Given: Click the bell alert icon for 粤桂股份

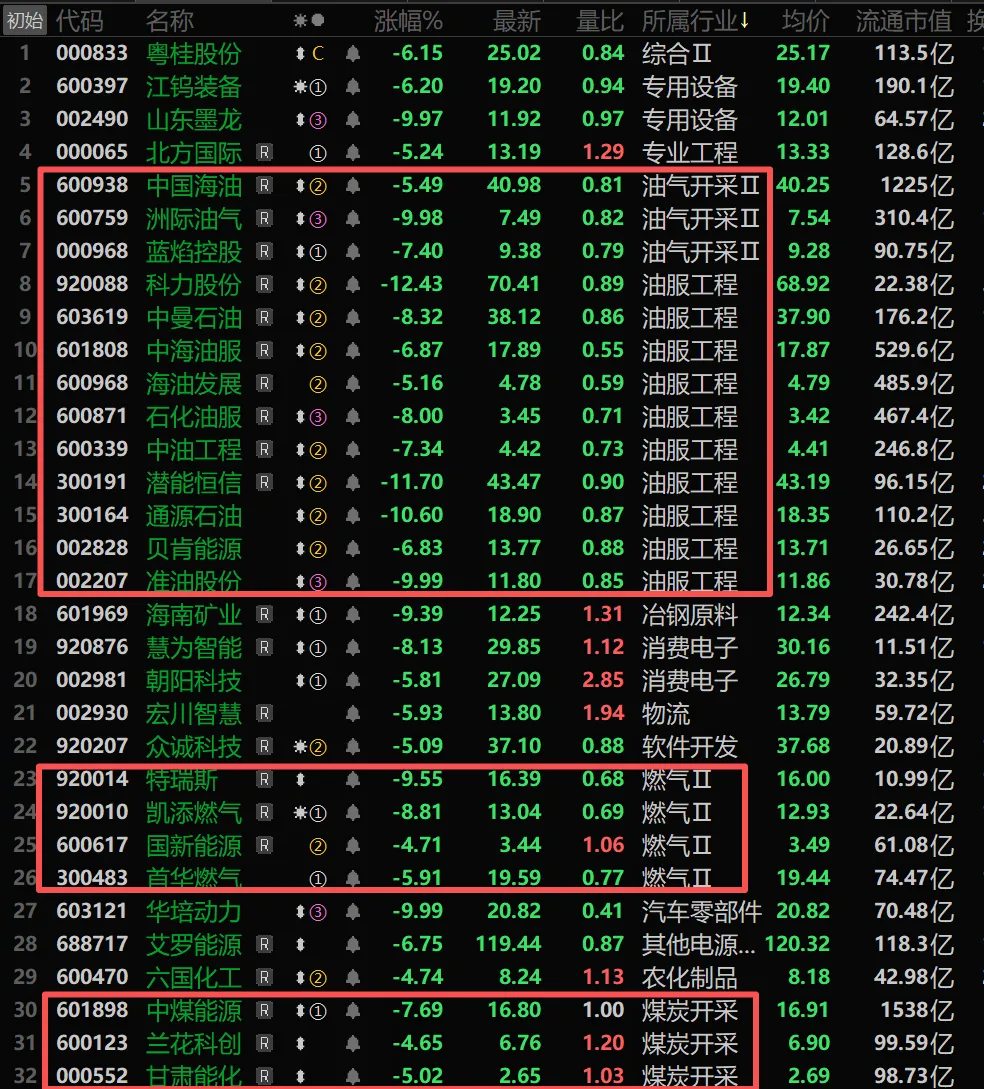Looking at the screenshot, I should [x=353, y=53].
